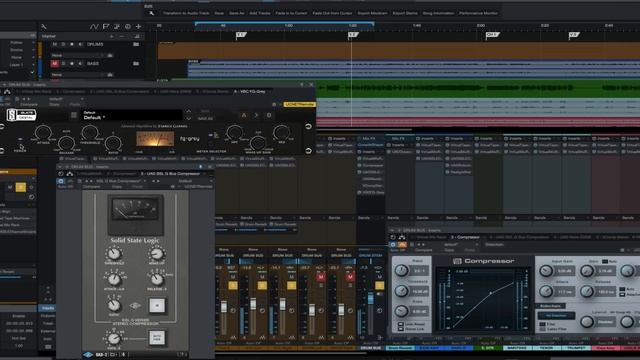Click the info icon in the track list toolbar

[x=128, y=27]
